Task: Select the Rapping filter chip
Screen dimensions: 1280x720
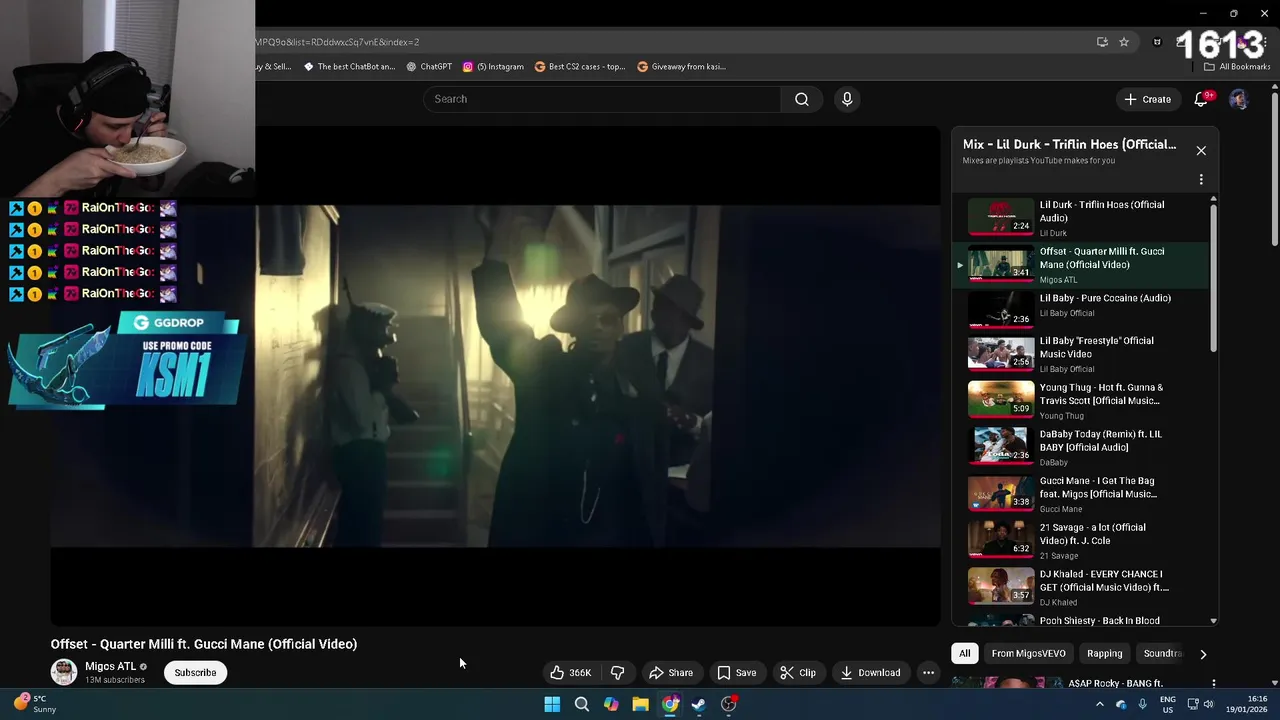Action: pos(1104,653)
